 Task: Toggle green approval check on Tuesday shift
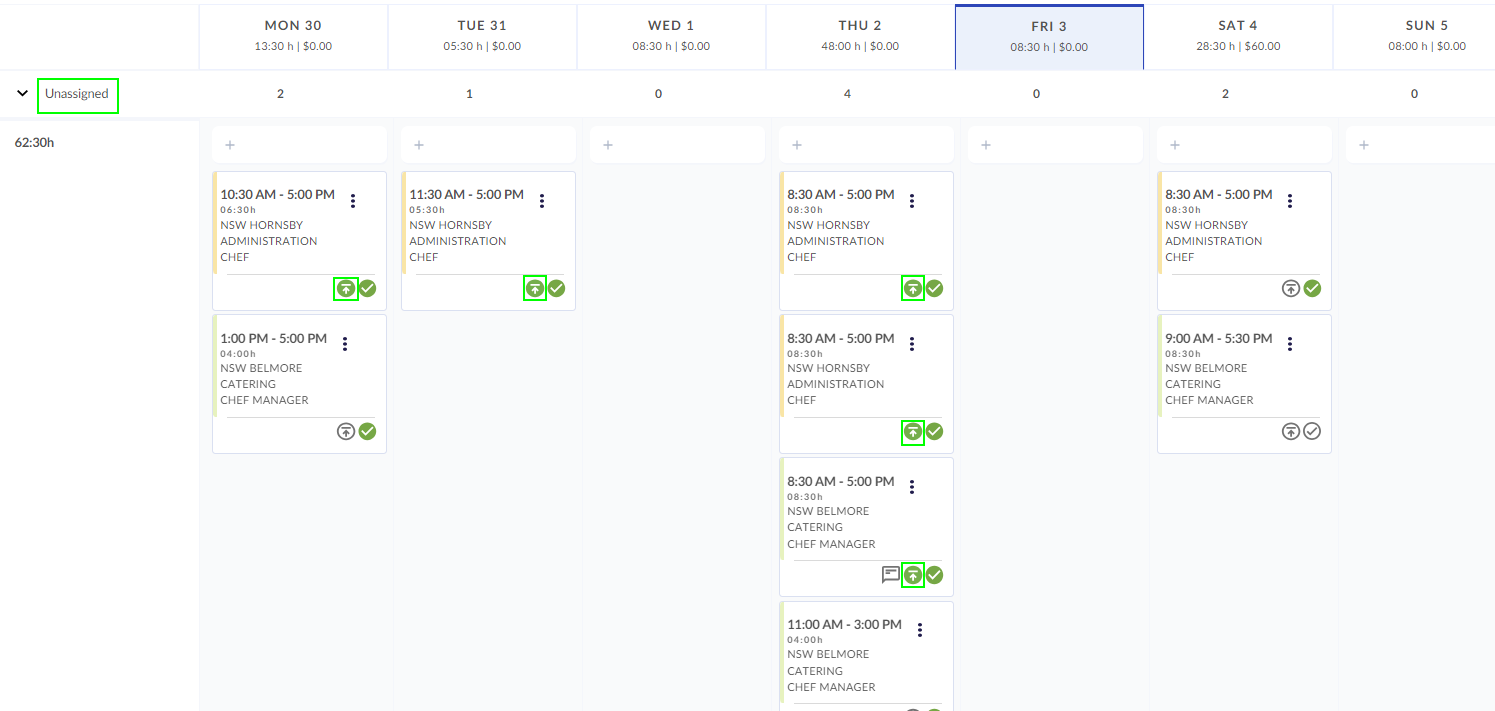click(556, 289)
